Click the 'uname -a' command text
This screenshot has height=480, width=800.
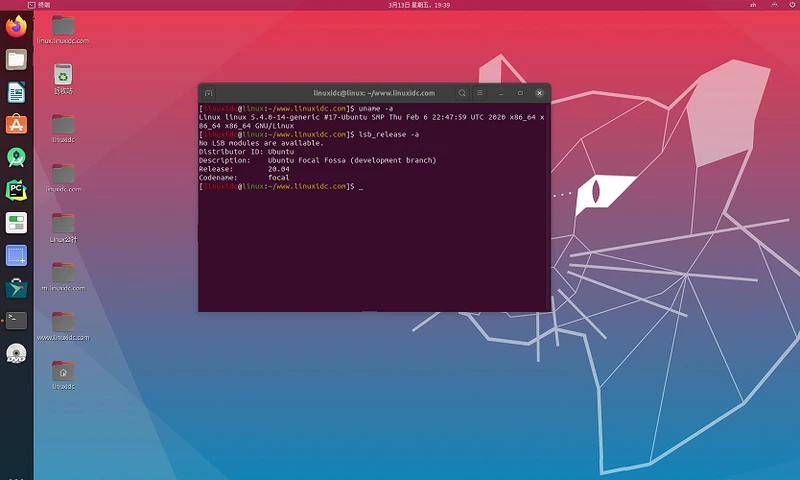point(376,109)
